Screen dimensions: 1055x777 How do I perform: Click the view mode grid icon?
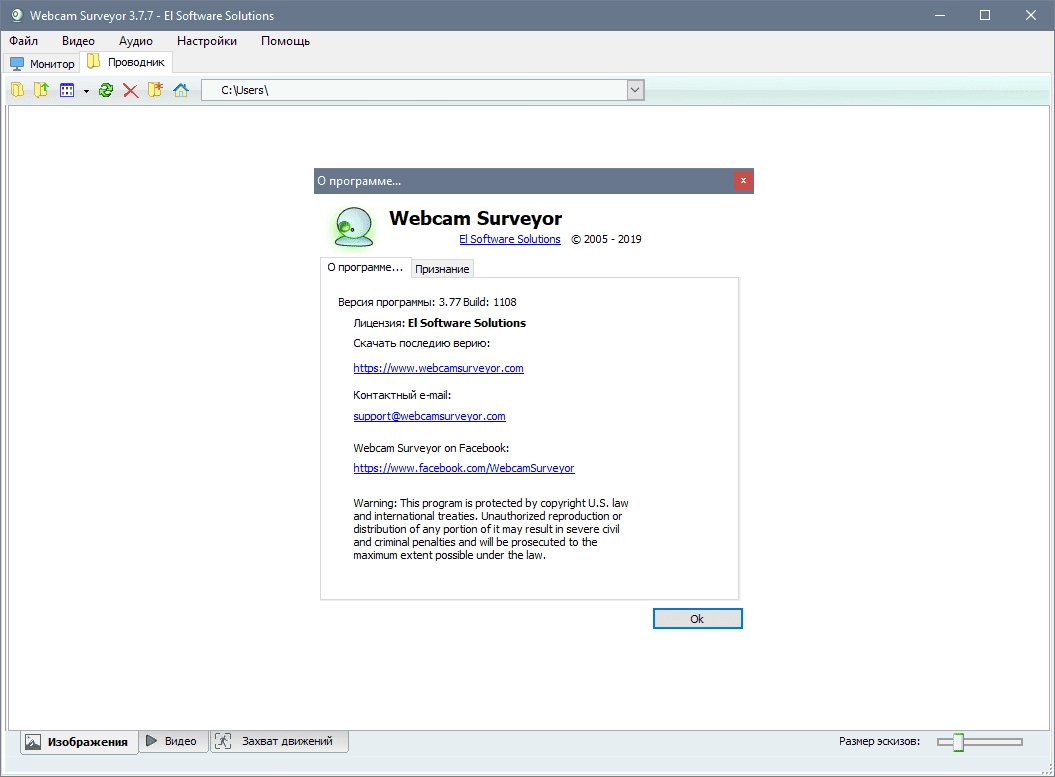pyautogui.click(x=67, y=90)
